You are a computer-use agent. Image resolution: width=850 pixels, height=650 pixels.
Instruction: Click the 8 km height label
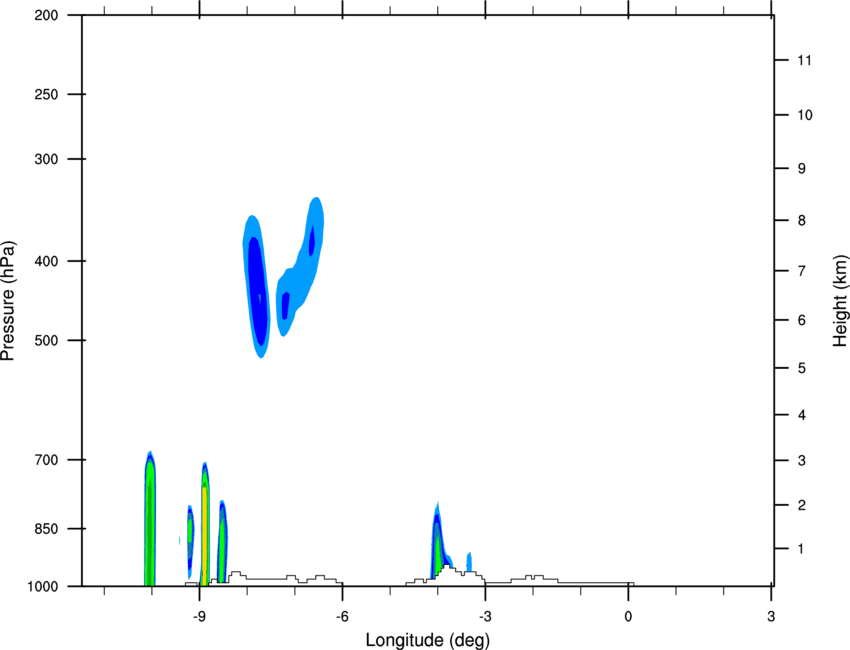click(x=801, y=221)
